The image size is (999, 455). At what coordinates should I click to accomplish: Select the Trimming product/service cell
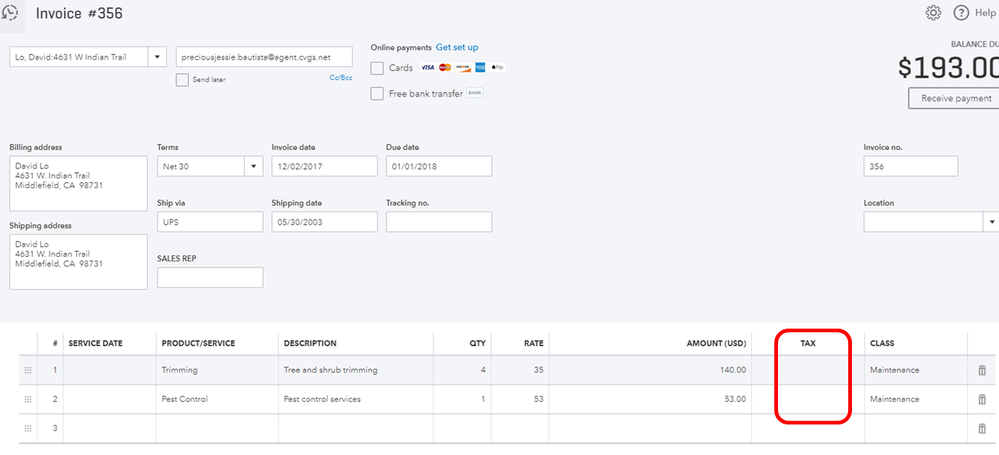(217, 370)
